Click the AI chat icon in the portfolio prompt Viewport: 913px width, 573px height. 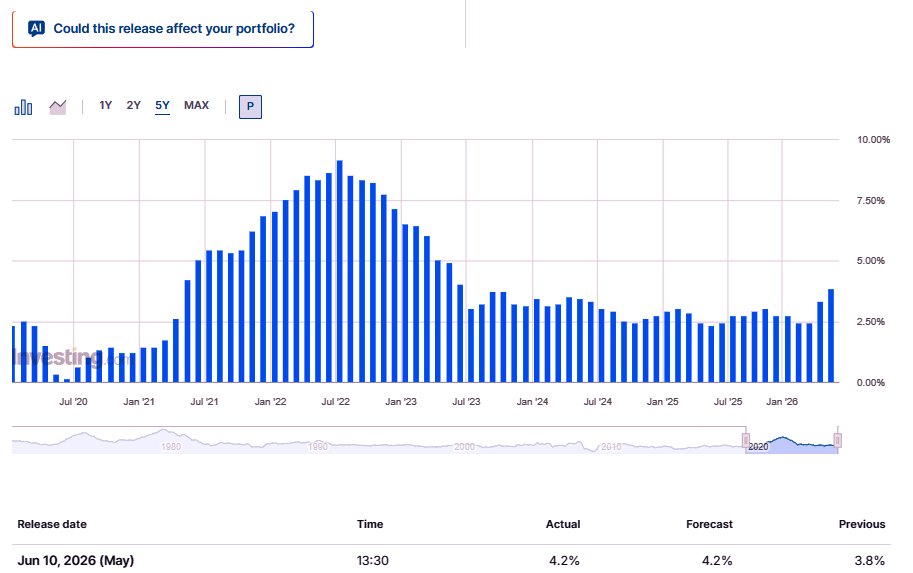36,28
